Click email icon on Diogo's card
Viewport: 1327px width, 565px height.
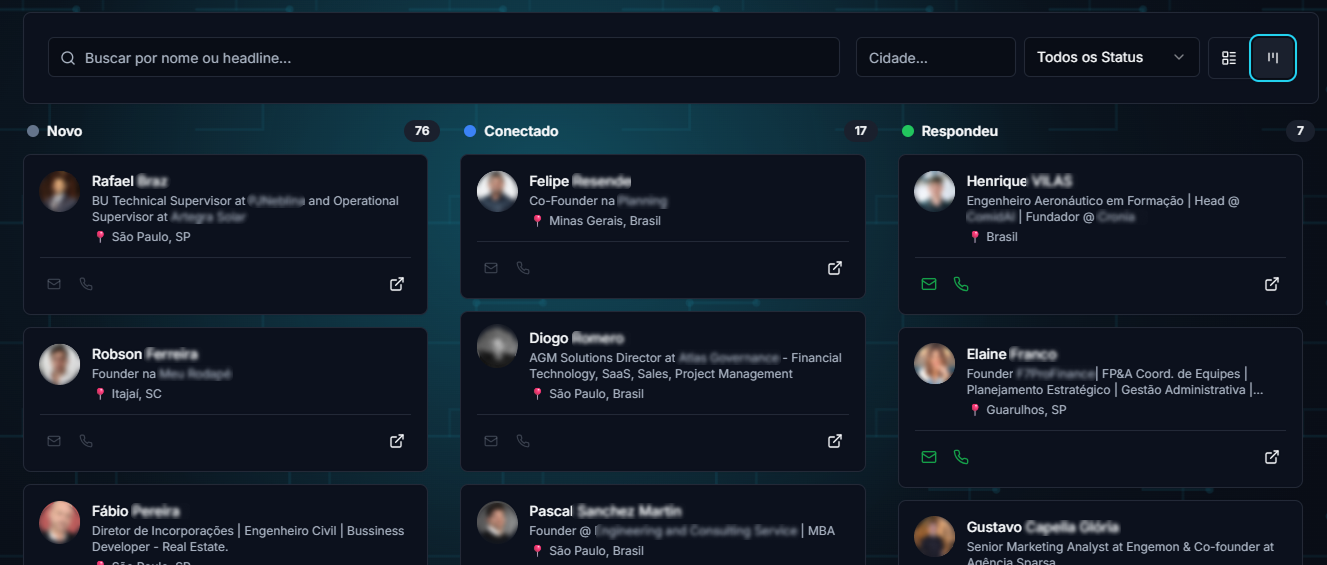491,441
